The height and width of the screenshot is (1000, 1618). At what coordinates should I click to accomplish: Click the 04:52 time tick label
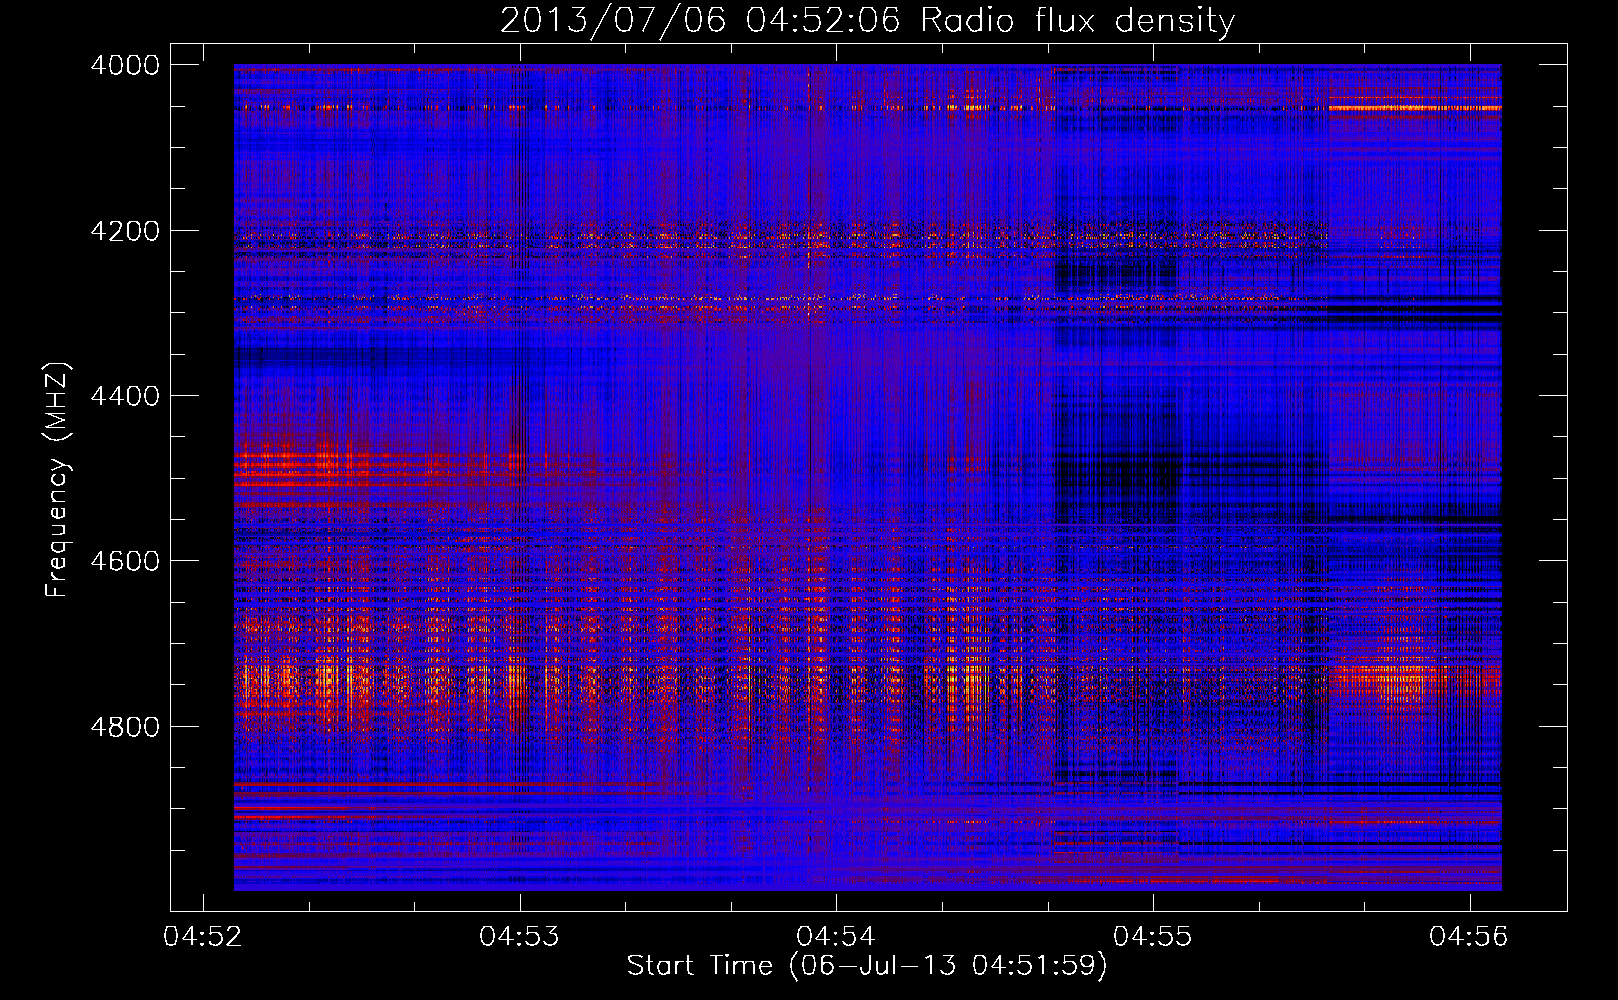tap(203, 936)
